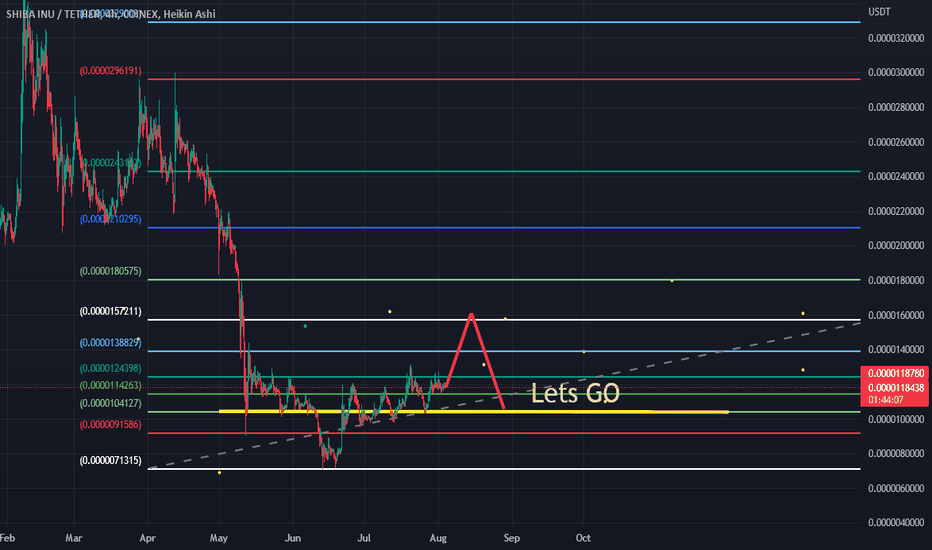The height and width of the screenshot is (550, 932).
Task: Click price scale value 0.0000240000
Action: point(896,177)
